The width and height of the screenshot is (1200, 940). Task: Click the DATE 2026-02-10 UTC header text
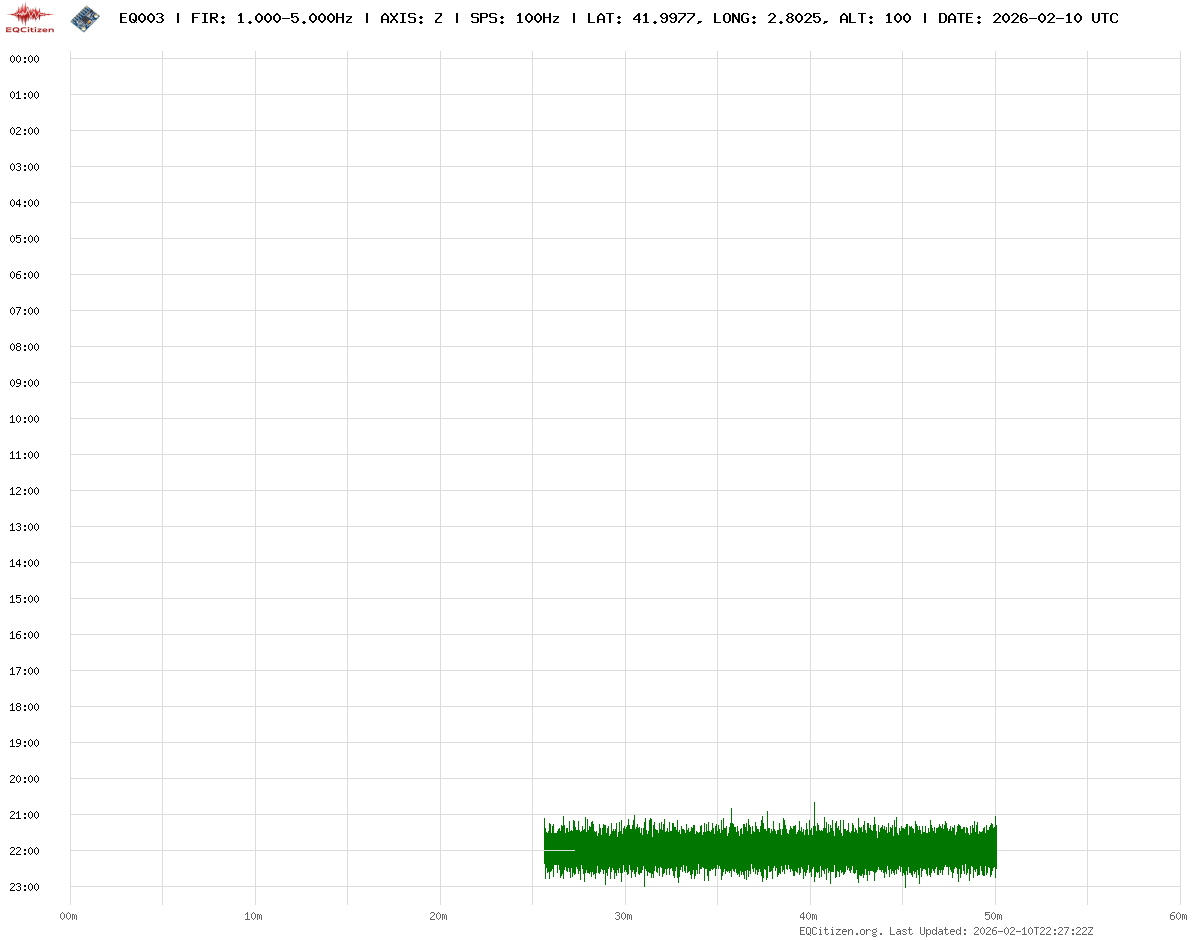(x=1028, y=18)
